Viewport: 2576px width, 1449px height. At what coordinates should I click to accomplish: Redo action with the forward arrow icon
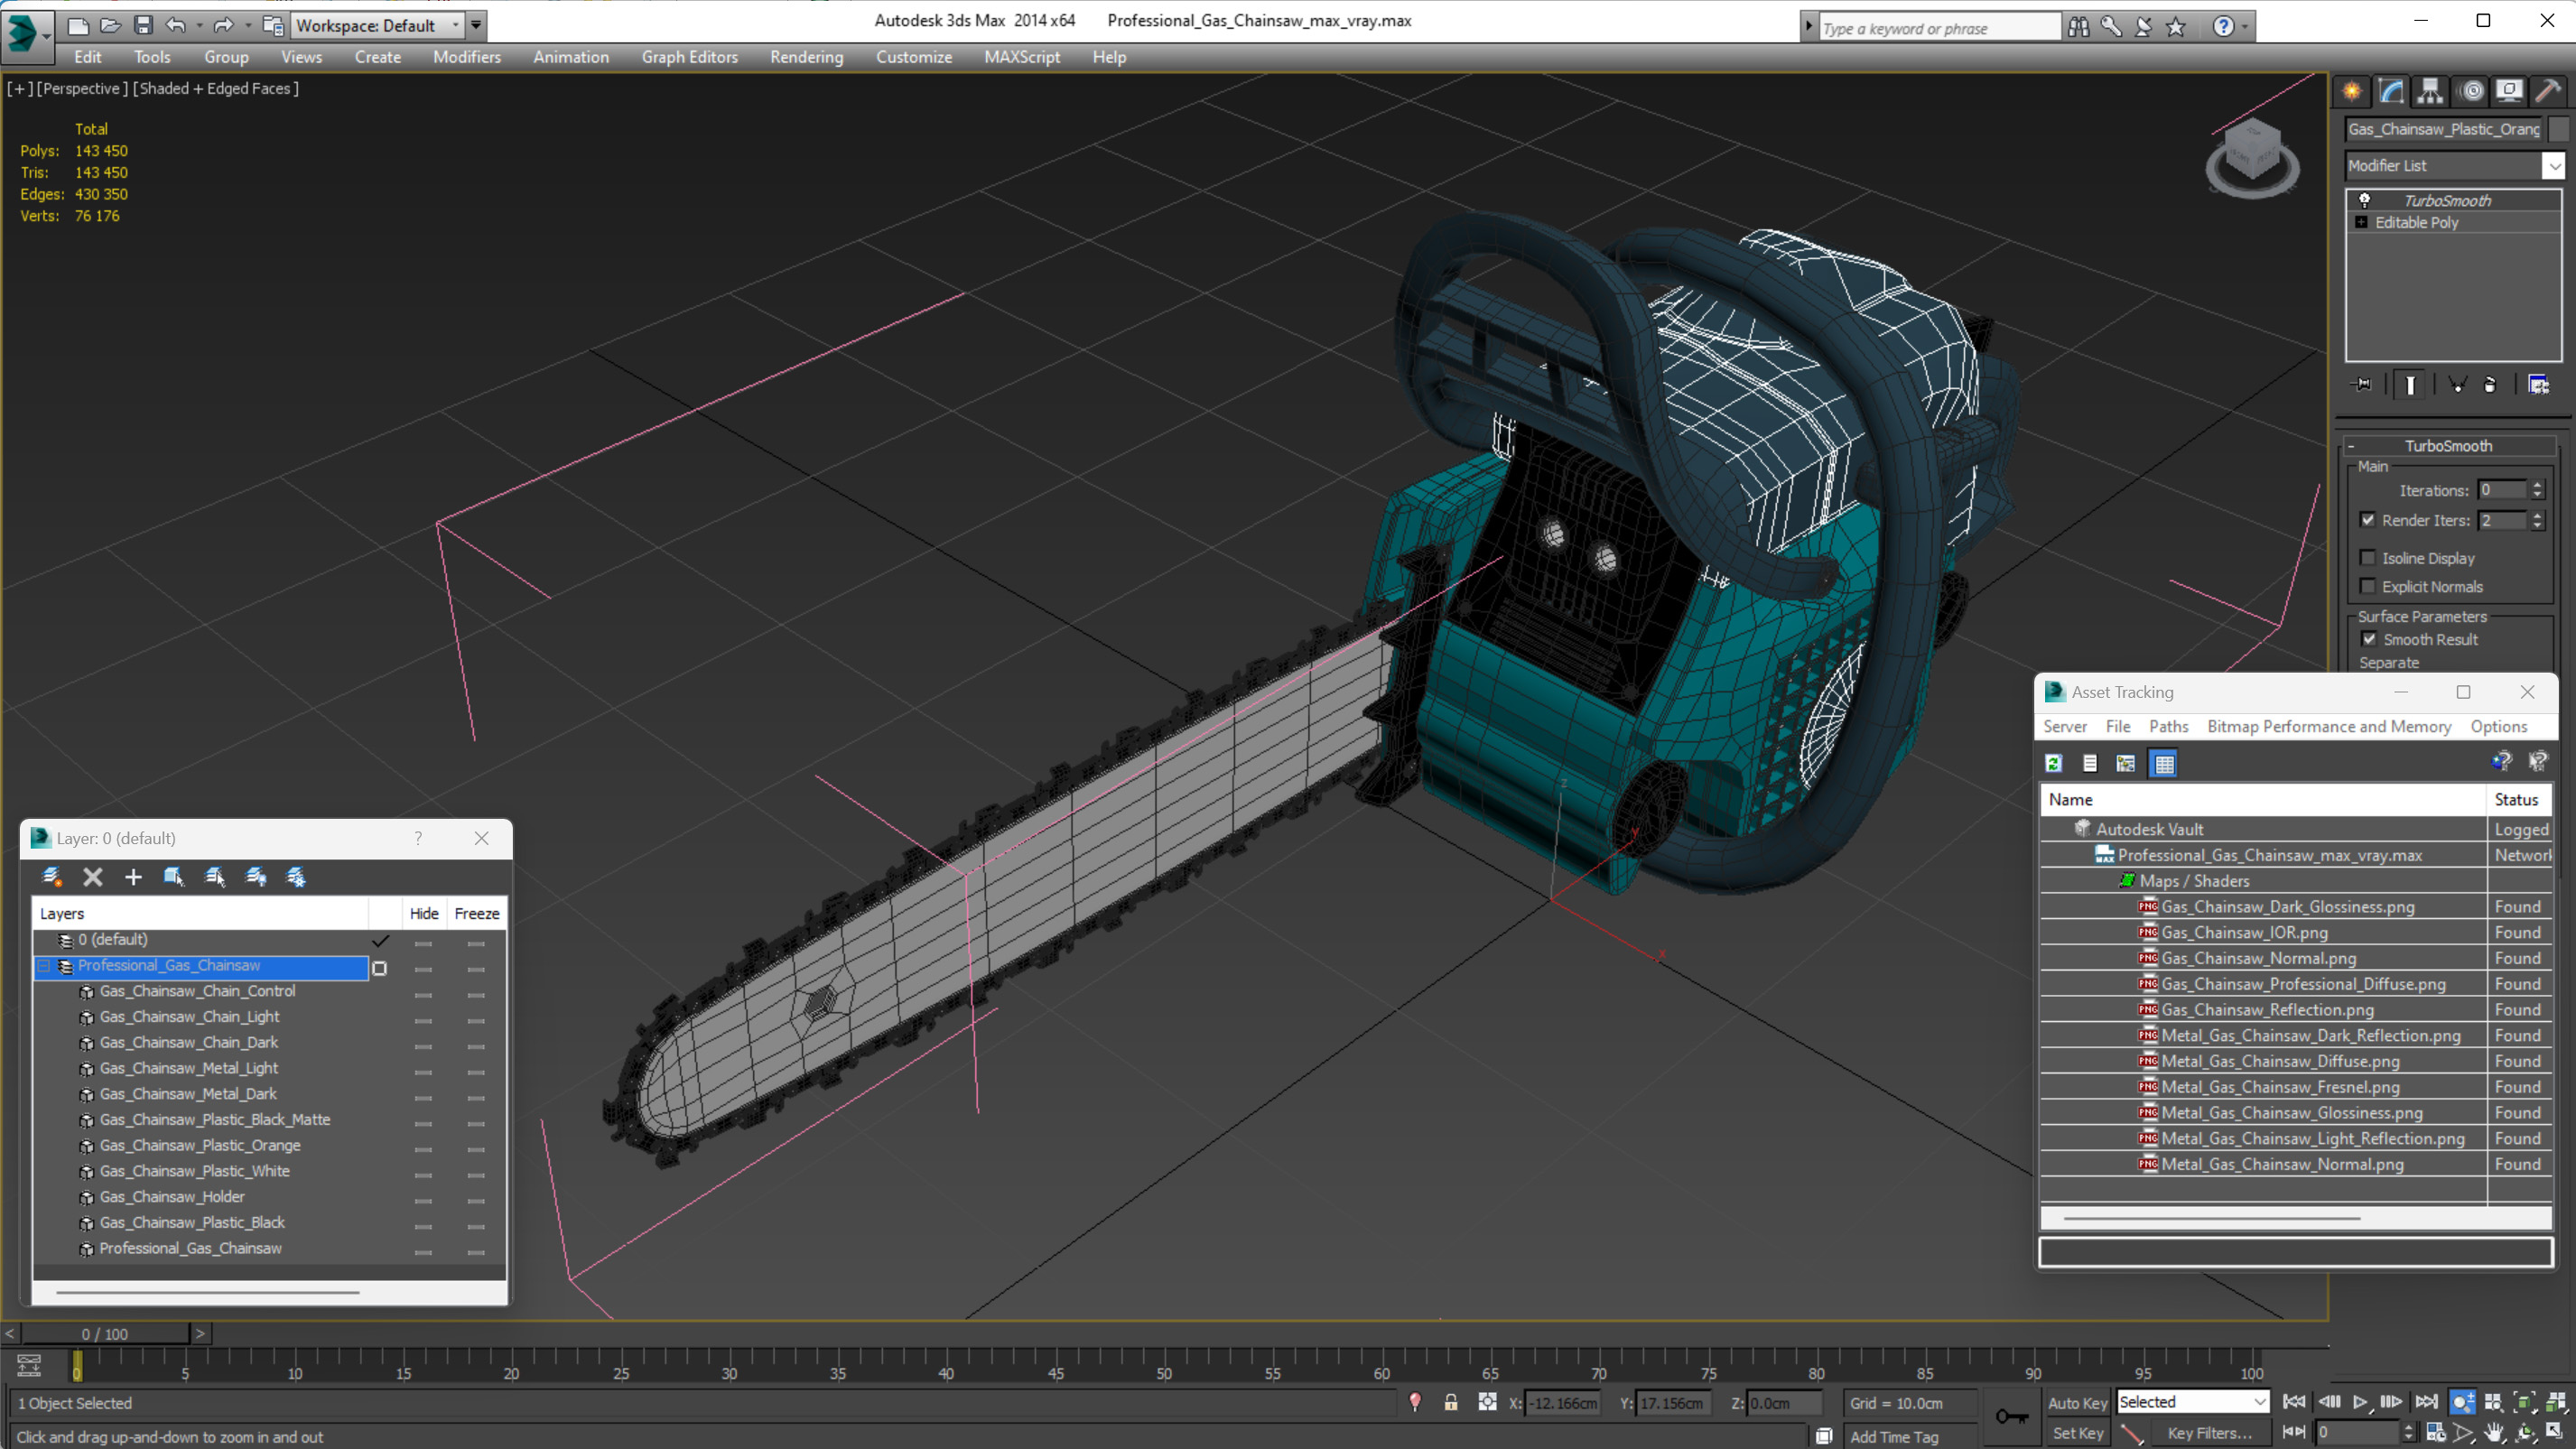point(223,25)
